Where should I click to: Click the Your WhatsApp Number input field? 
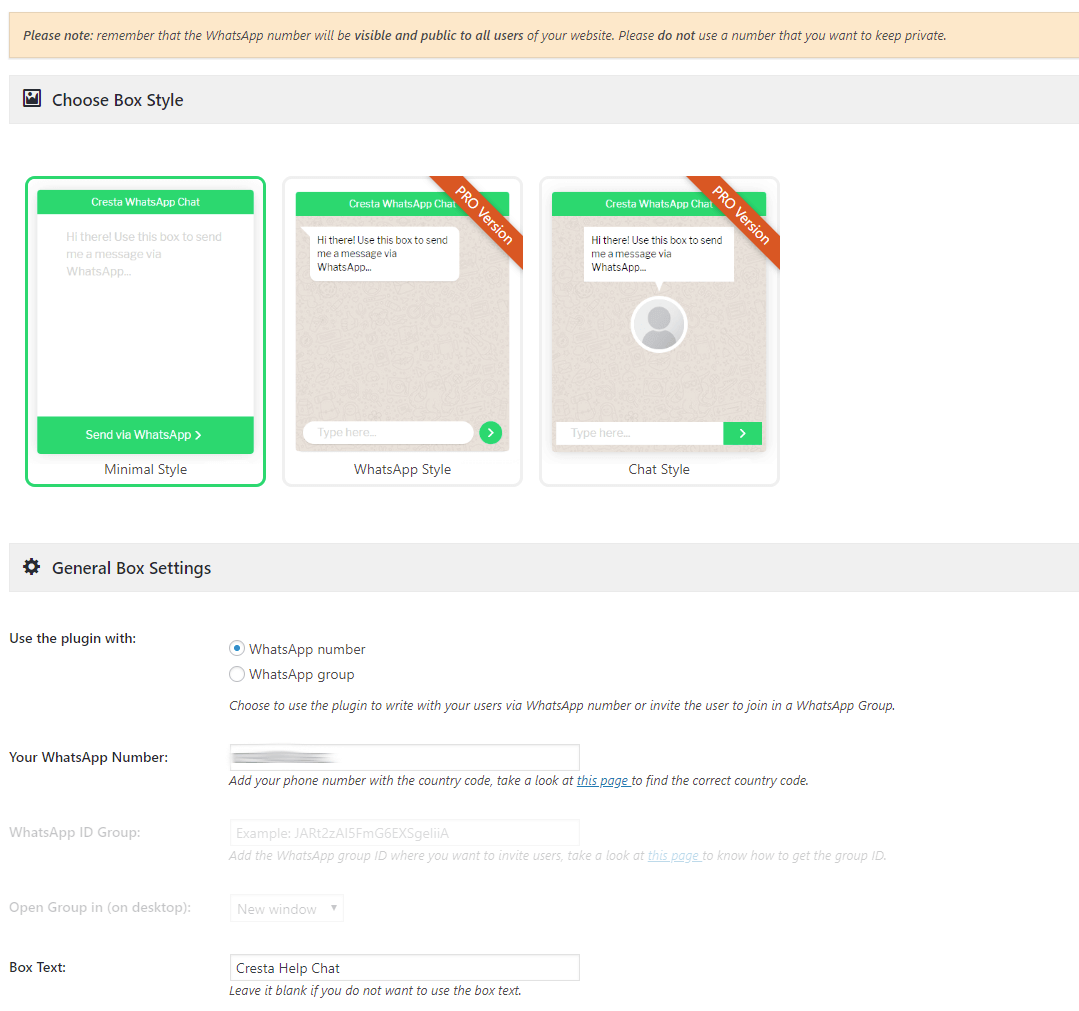(405, 757)
